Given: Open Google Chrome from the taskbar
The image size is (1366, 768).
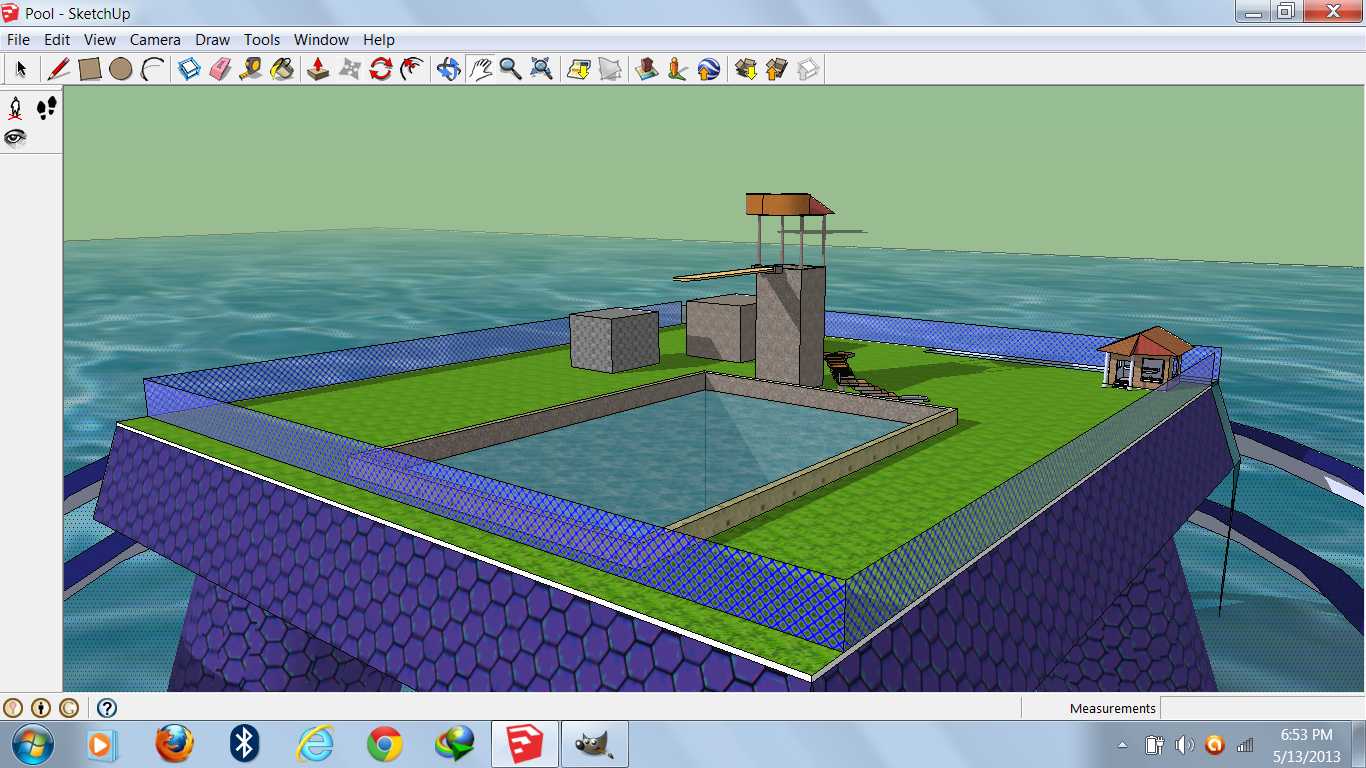Looking at the screenshot, I should point(384,744).
